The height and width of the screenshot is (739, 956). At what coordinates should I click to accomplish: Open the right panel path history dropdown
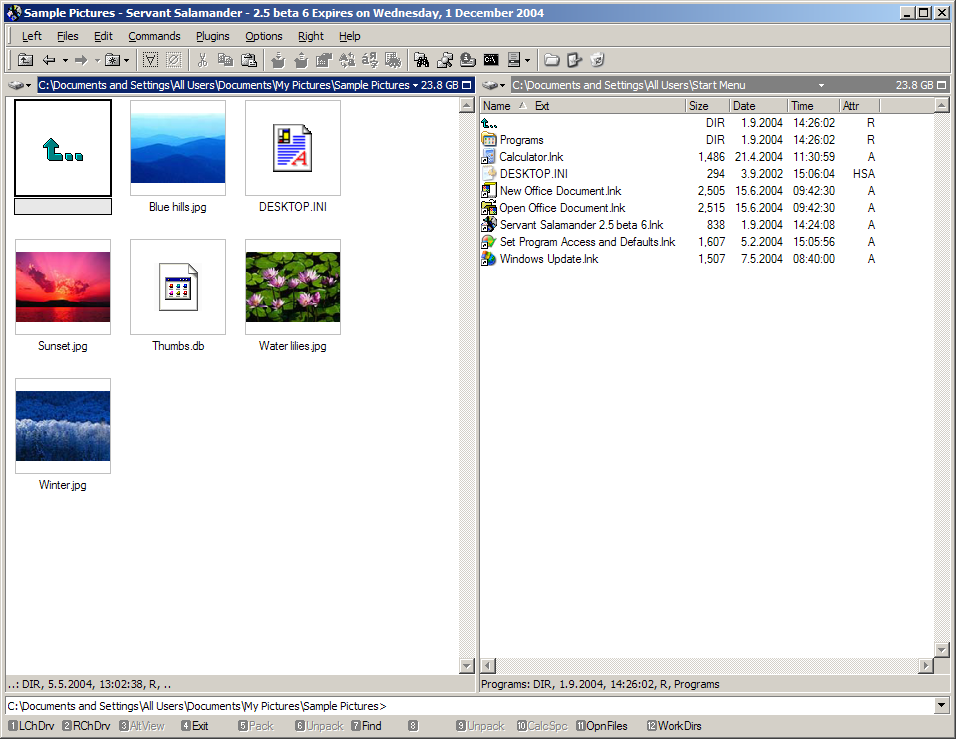[x=822, y=85]
